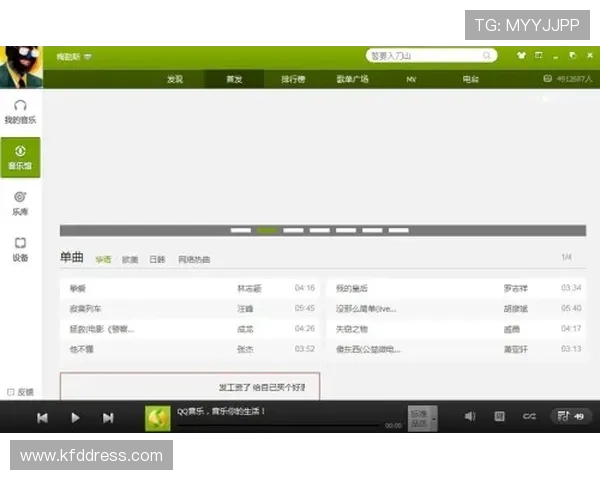Select the song row by 成龙
This screenshot has width=600, height=480.
click(190, 329)
